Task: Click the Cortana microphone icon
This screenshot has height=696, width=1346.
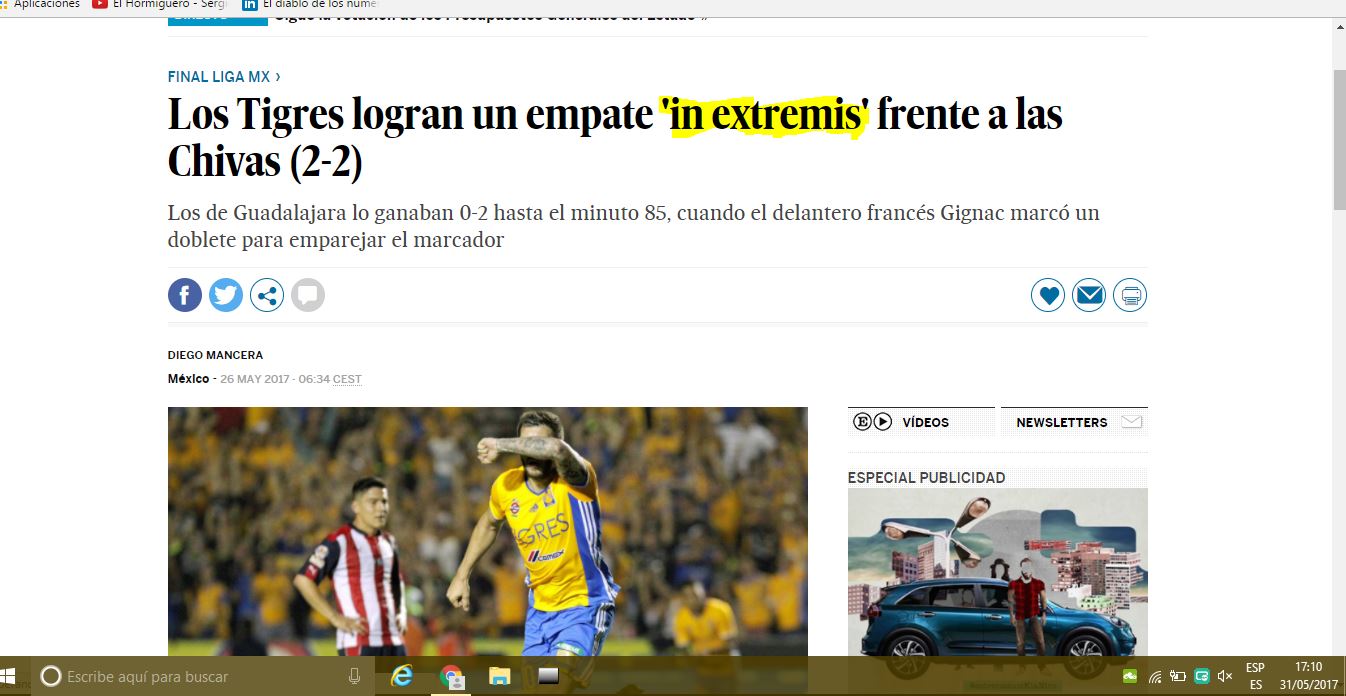Action: pyautogui.click(x=354, y=676)
